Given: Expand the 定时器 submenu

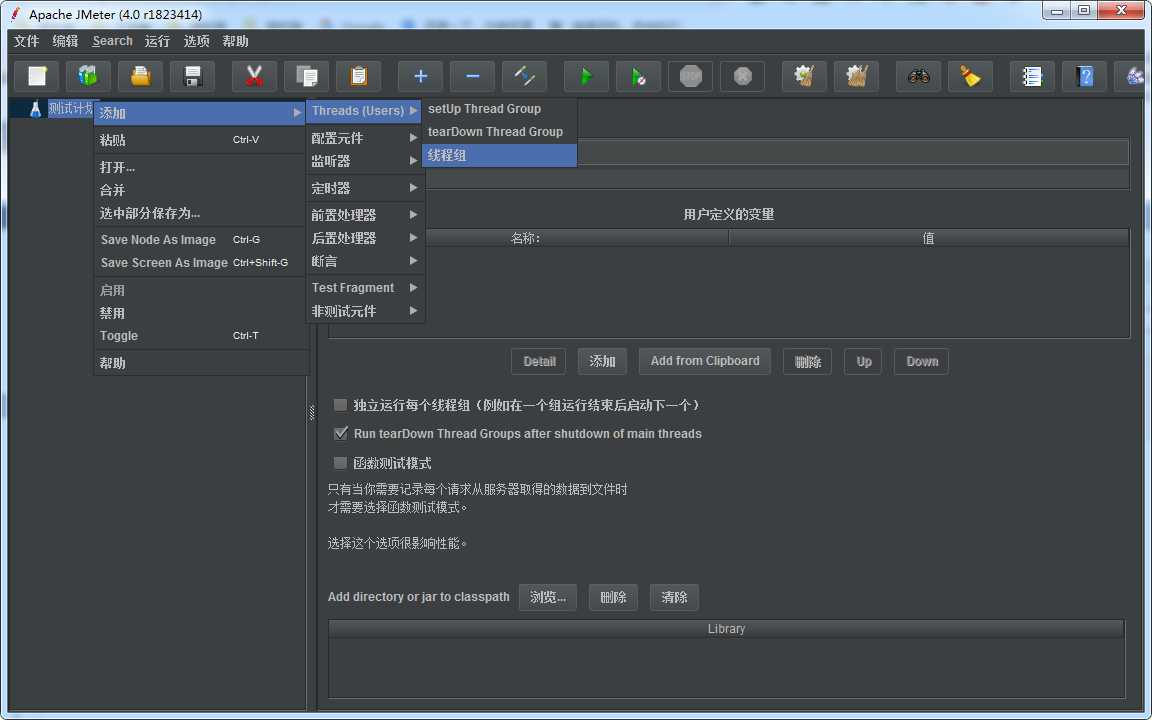Looking at the screenshot, I should point(364,188).
